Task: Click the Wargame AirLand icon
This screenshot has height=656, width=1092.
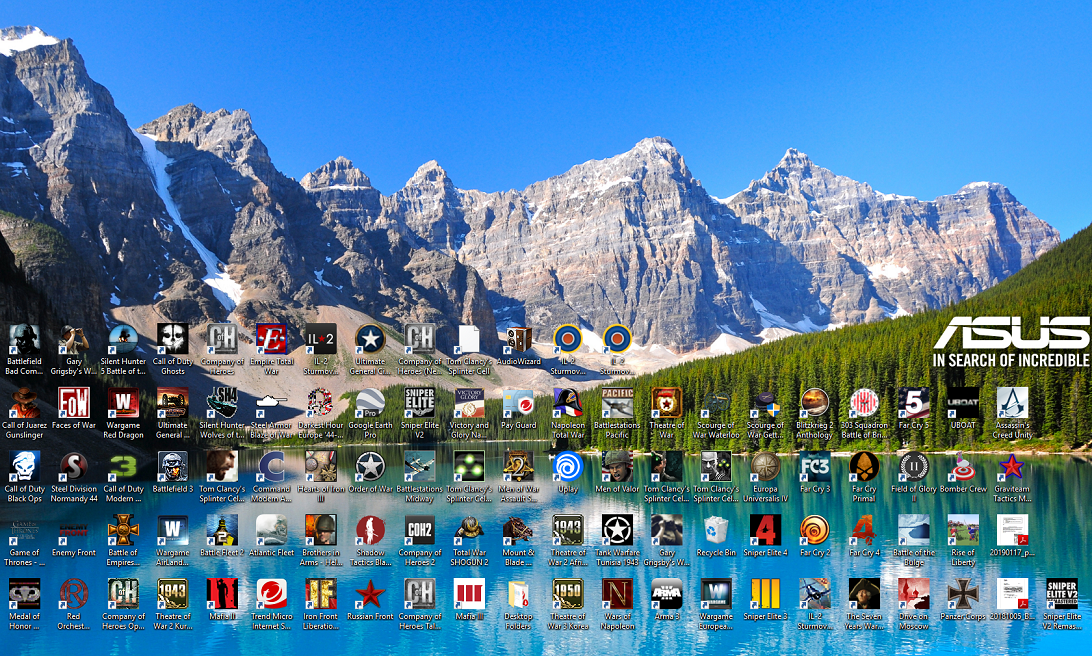Action: [172, 531]
